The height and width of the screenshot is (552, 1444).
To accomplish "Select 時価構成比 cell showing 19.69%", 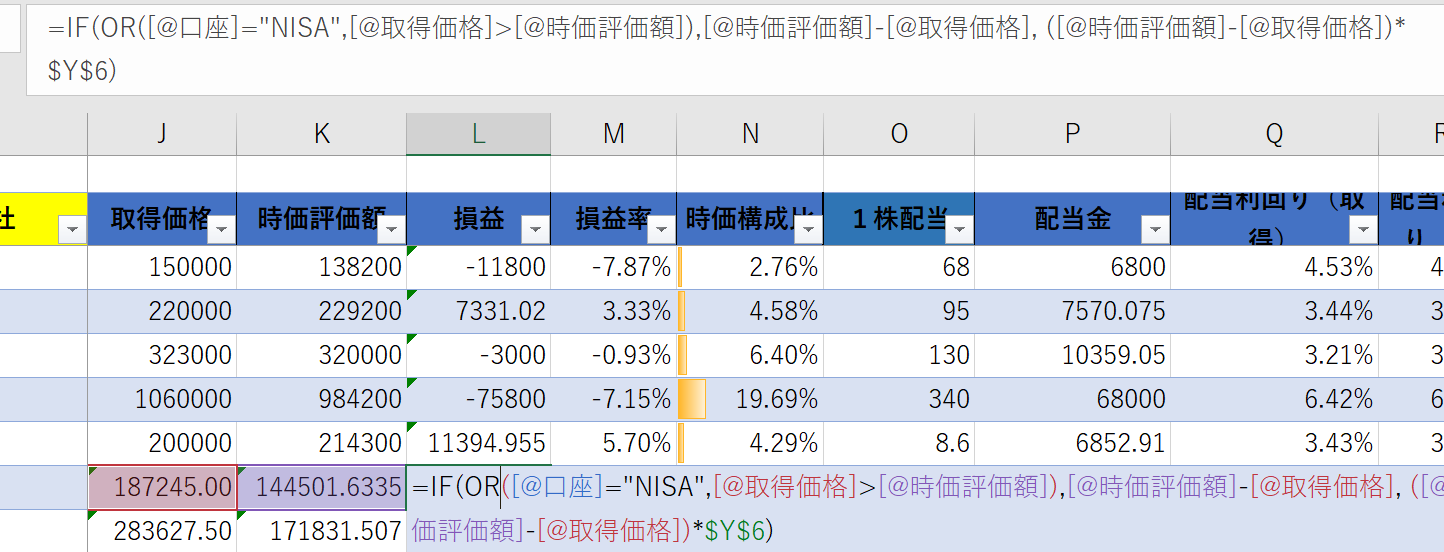I will point(750,399).
